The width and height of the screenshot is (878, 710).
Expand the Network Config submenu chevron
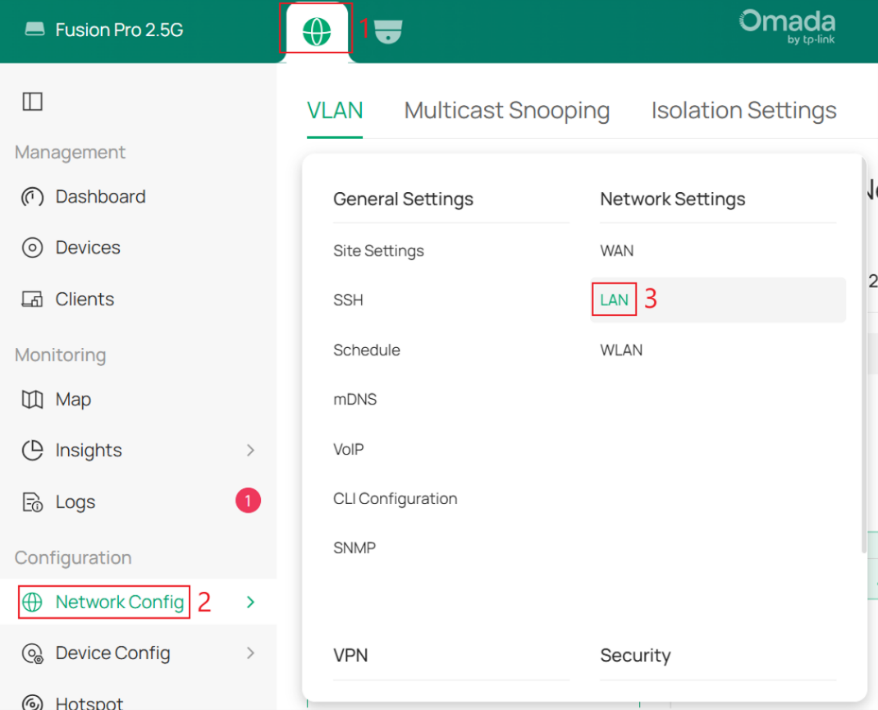pos(250,602)
